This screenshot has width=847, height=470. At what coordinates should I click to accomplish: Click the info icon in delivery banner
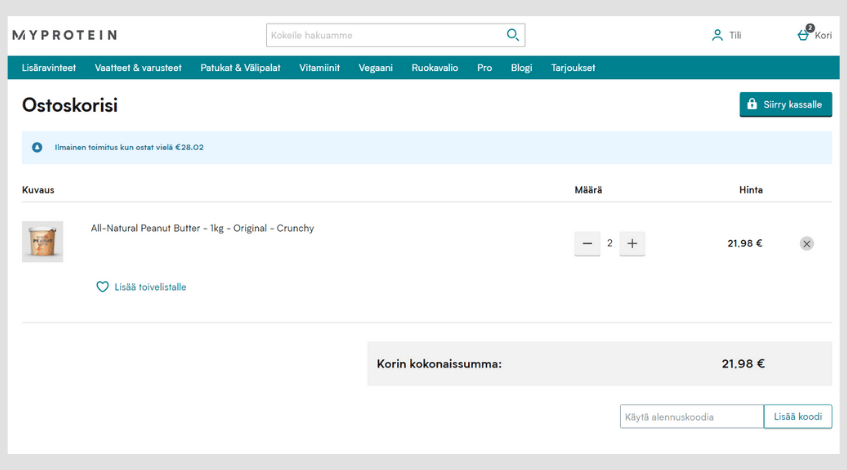click(x=37, y=147)
